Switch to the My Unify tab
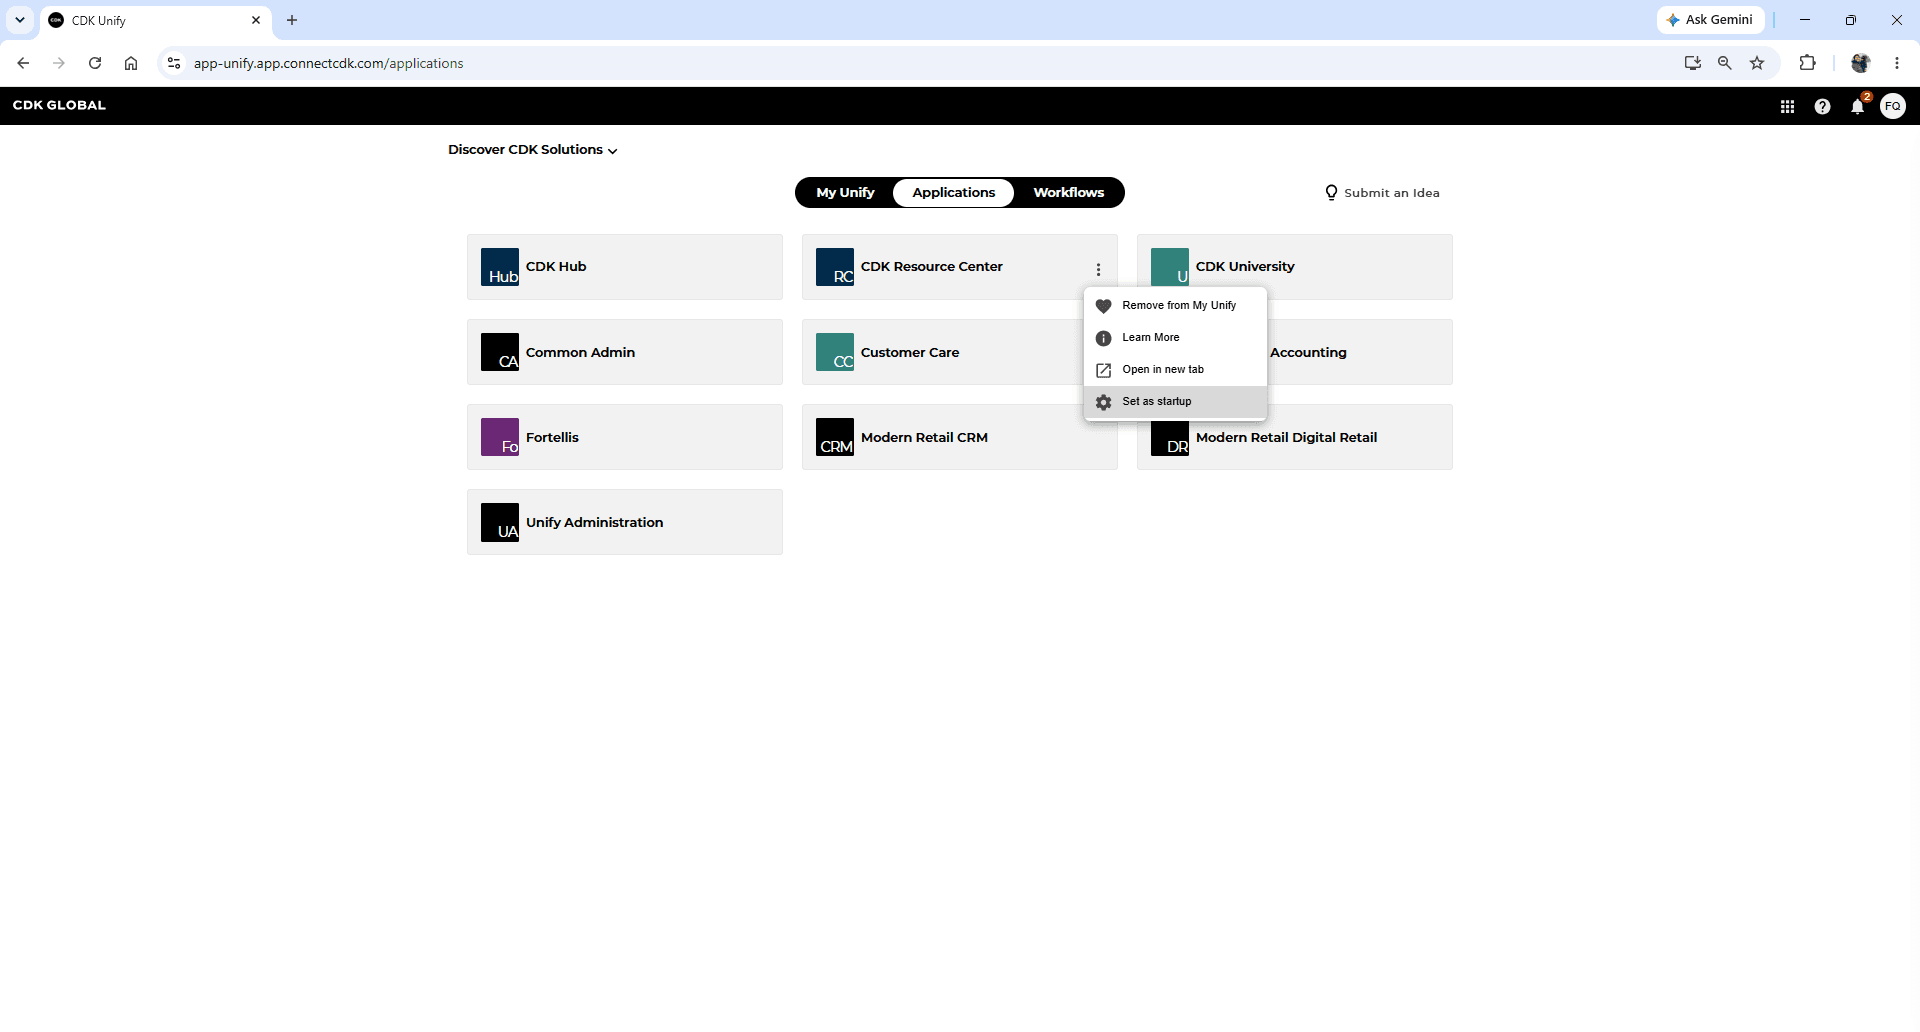The image size is (1920, 1032). tap(845, 193)
